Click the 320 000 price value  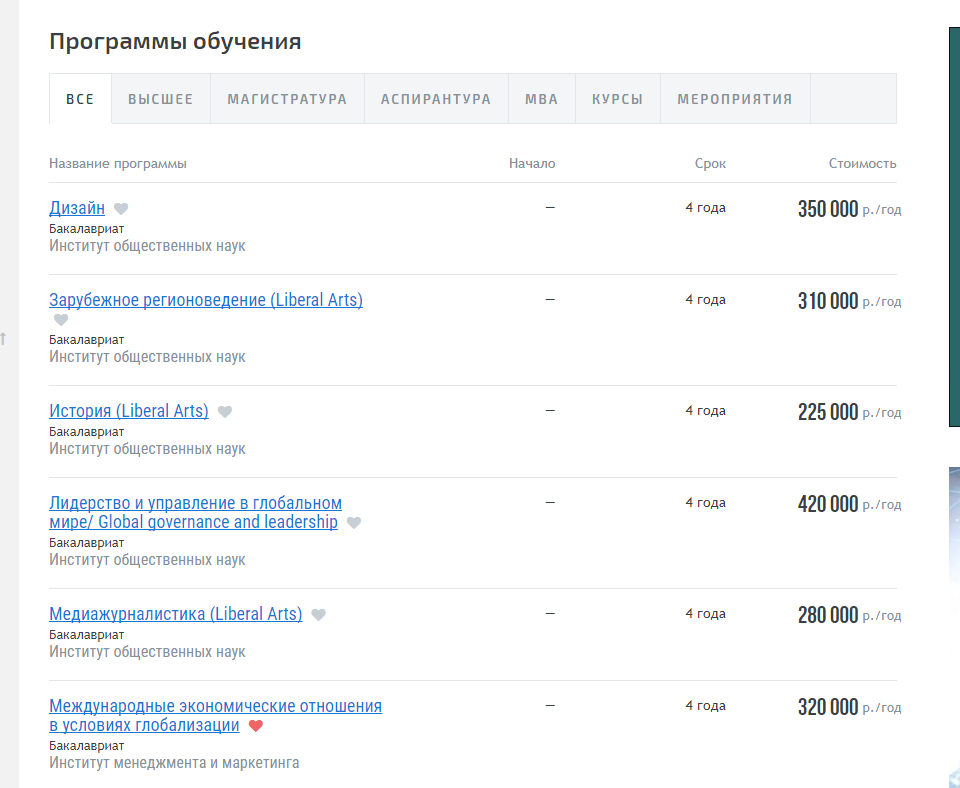(828, 707)
